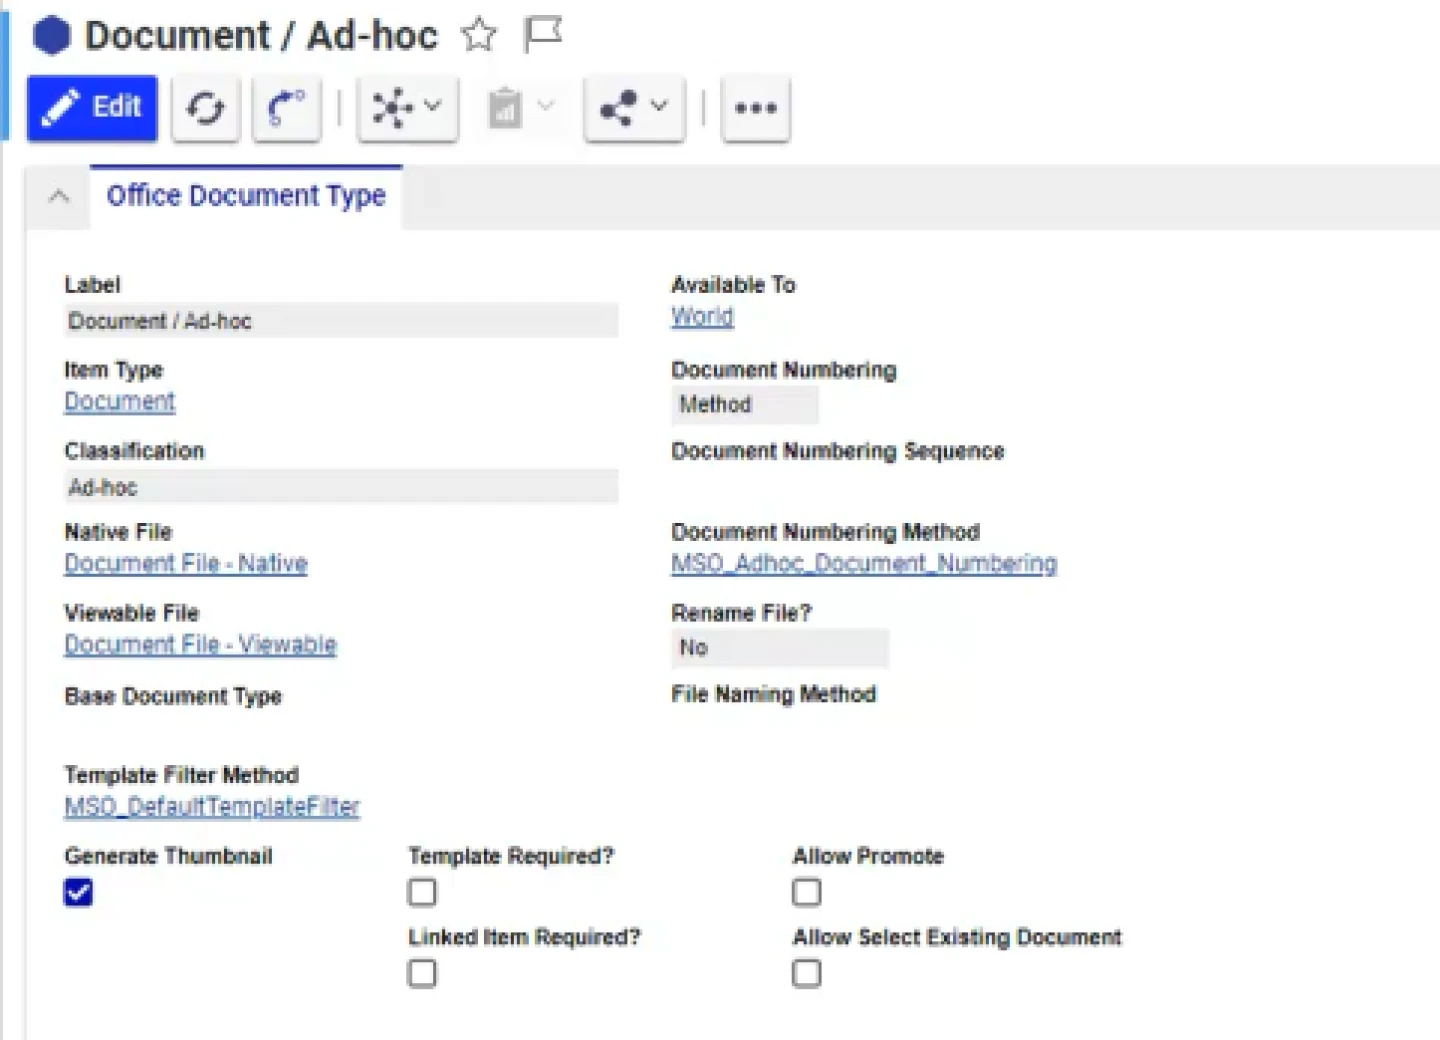Uncheck Generate Thumbnail checkbox
Image resolution: width=1440 pixels, height=1040 pixels.
click(x=78, y=892)
